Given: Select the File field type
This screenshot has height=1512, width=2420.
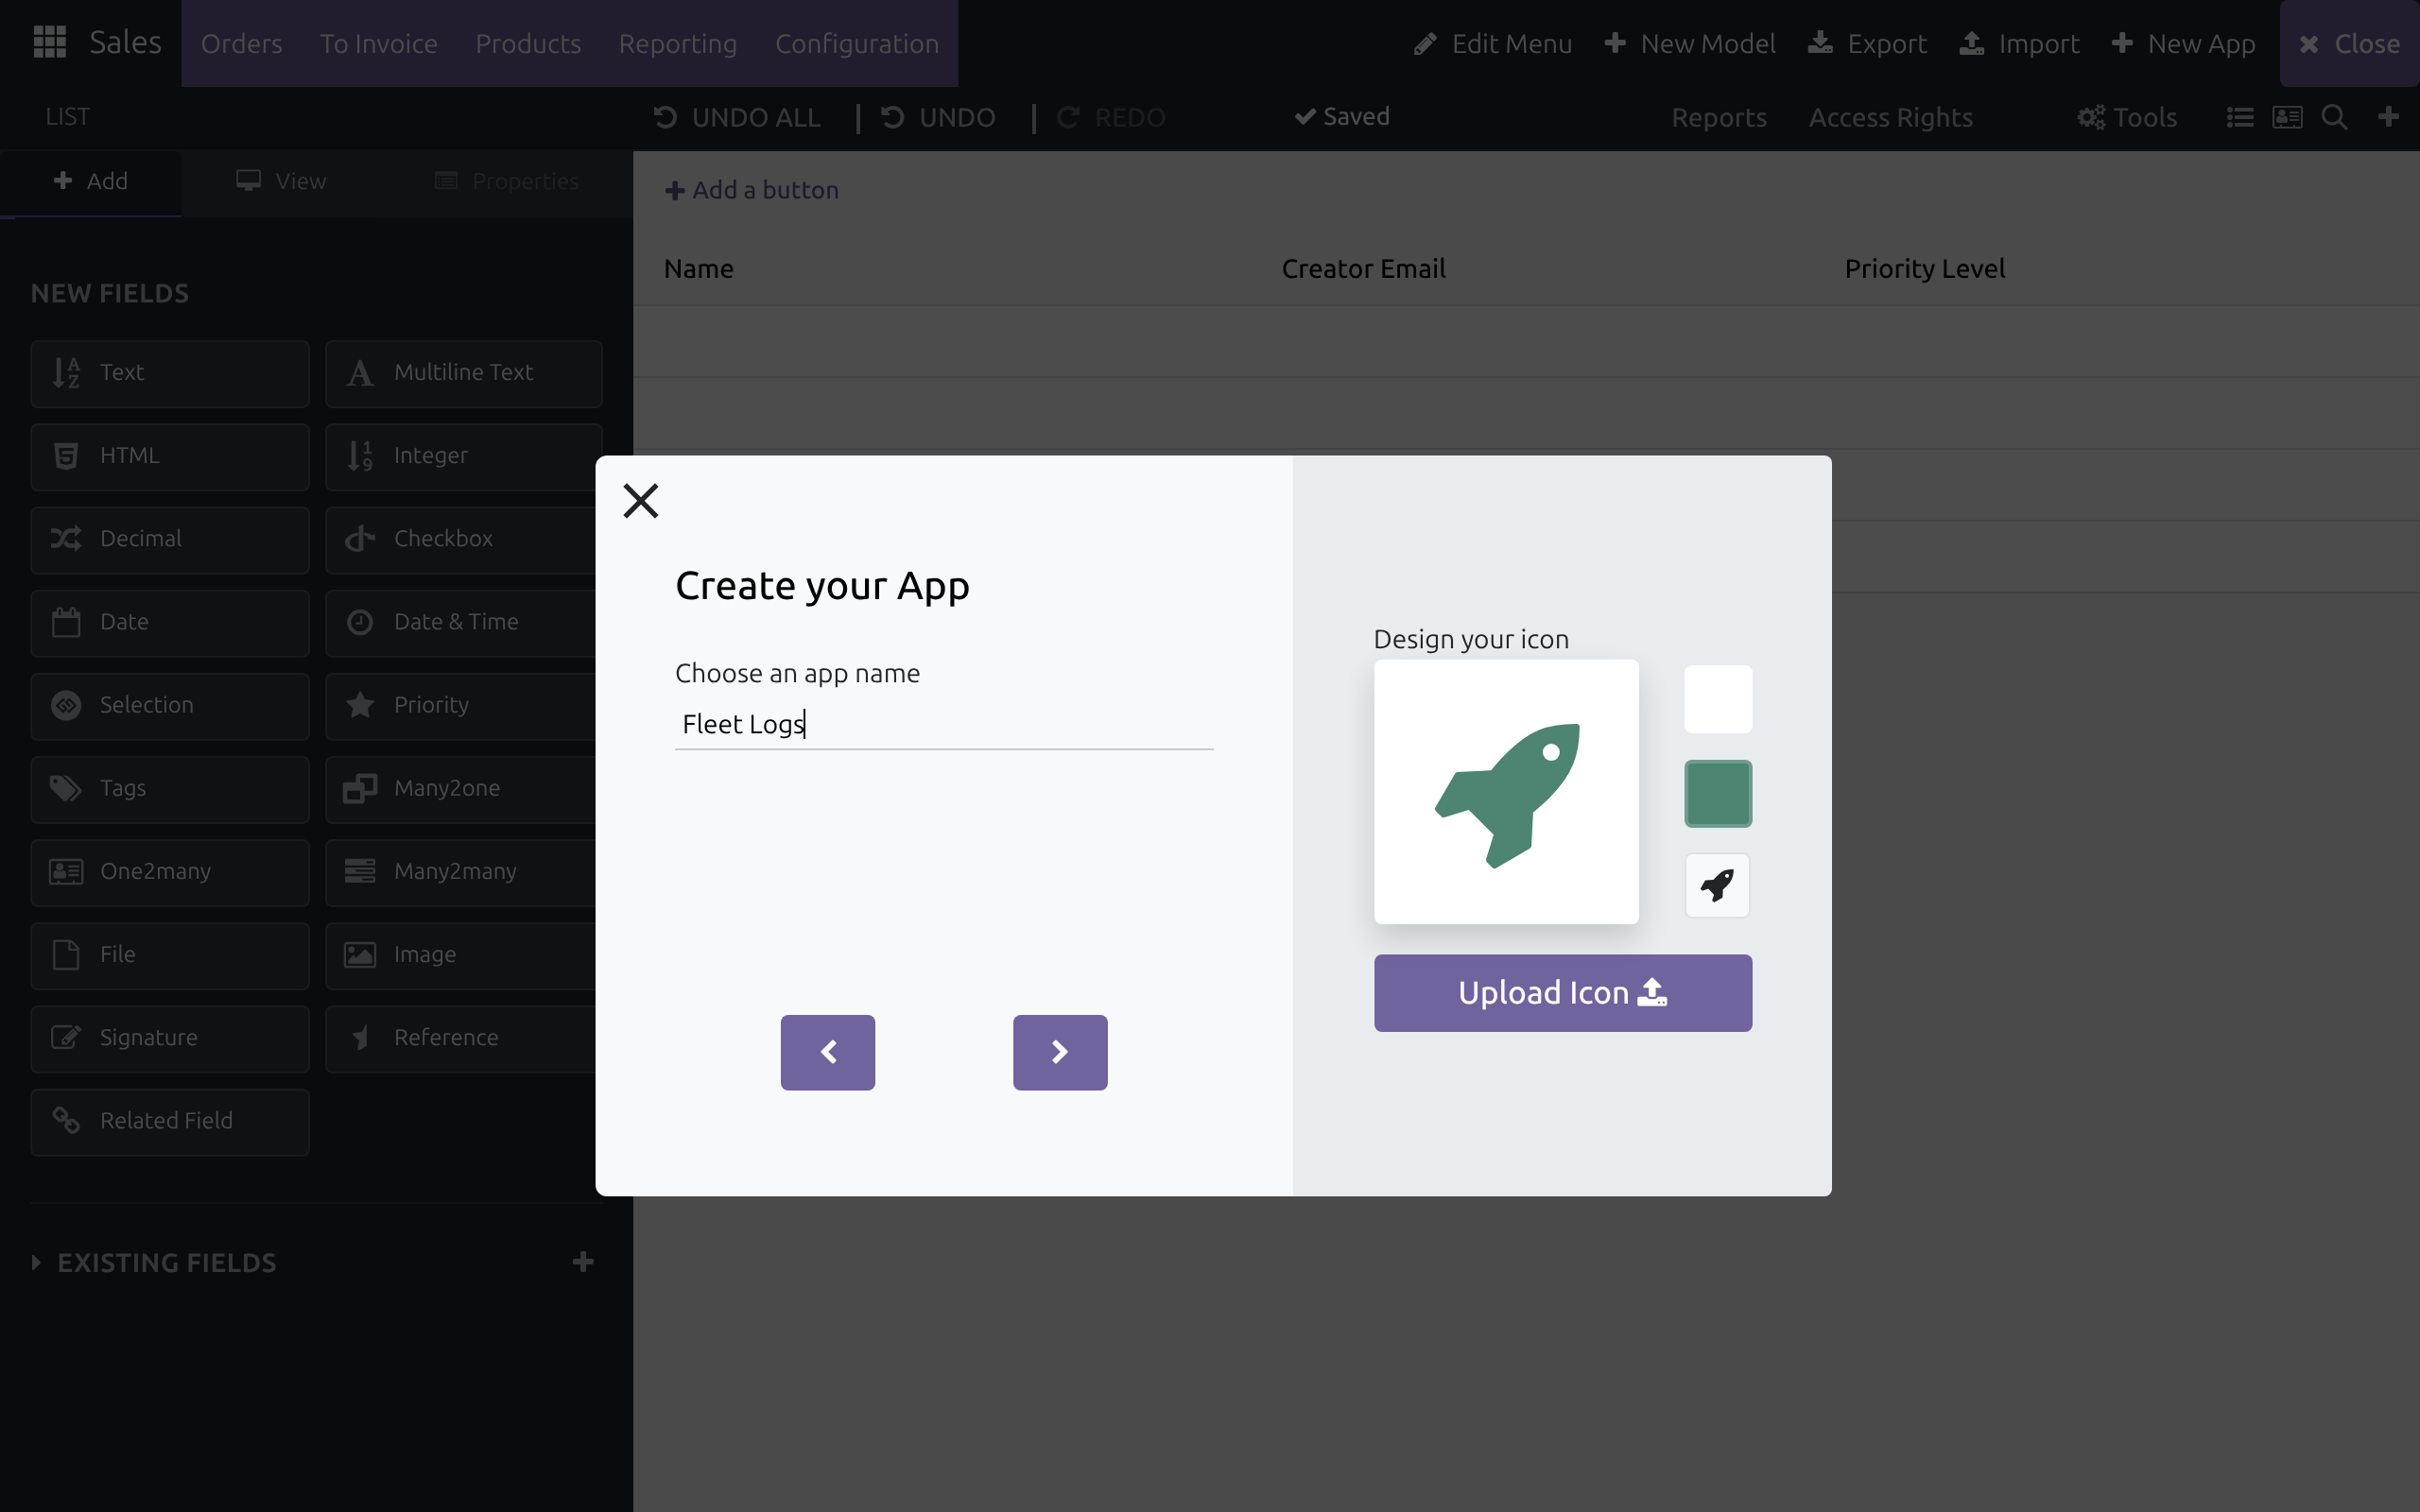Looking at the screenshot, I should (170, 955).
